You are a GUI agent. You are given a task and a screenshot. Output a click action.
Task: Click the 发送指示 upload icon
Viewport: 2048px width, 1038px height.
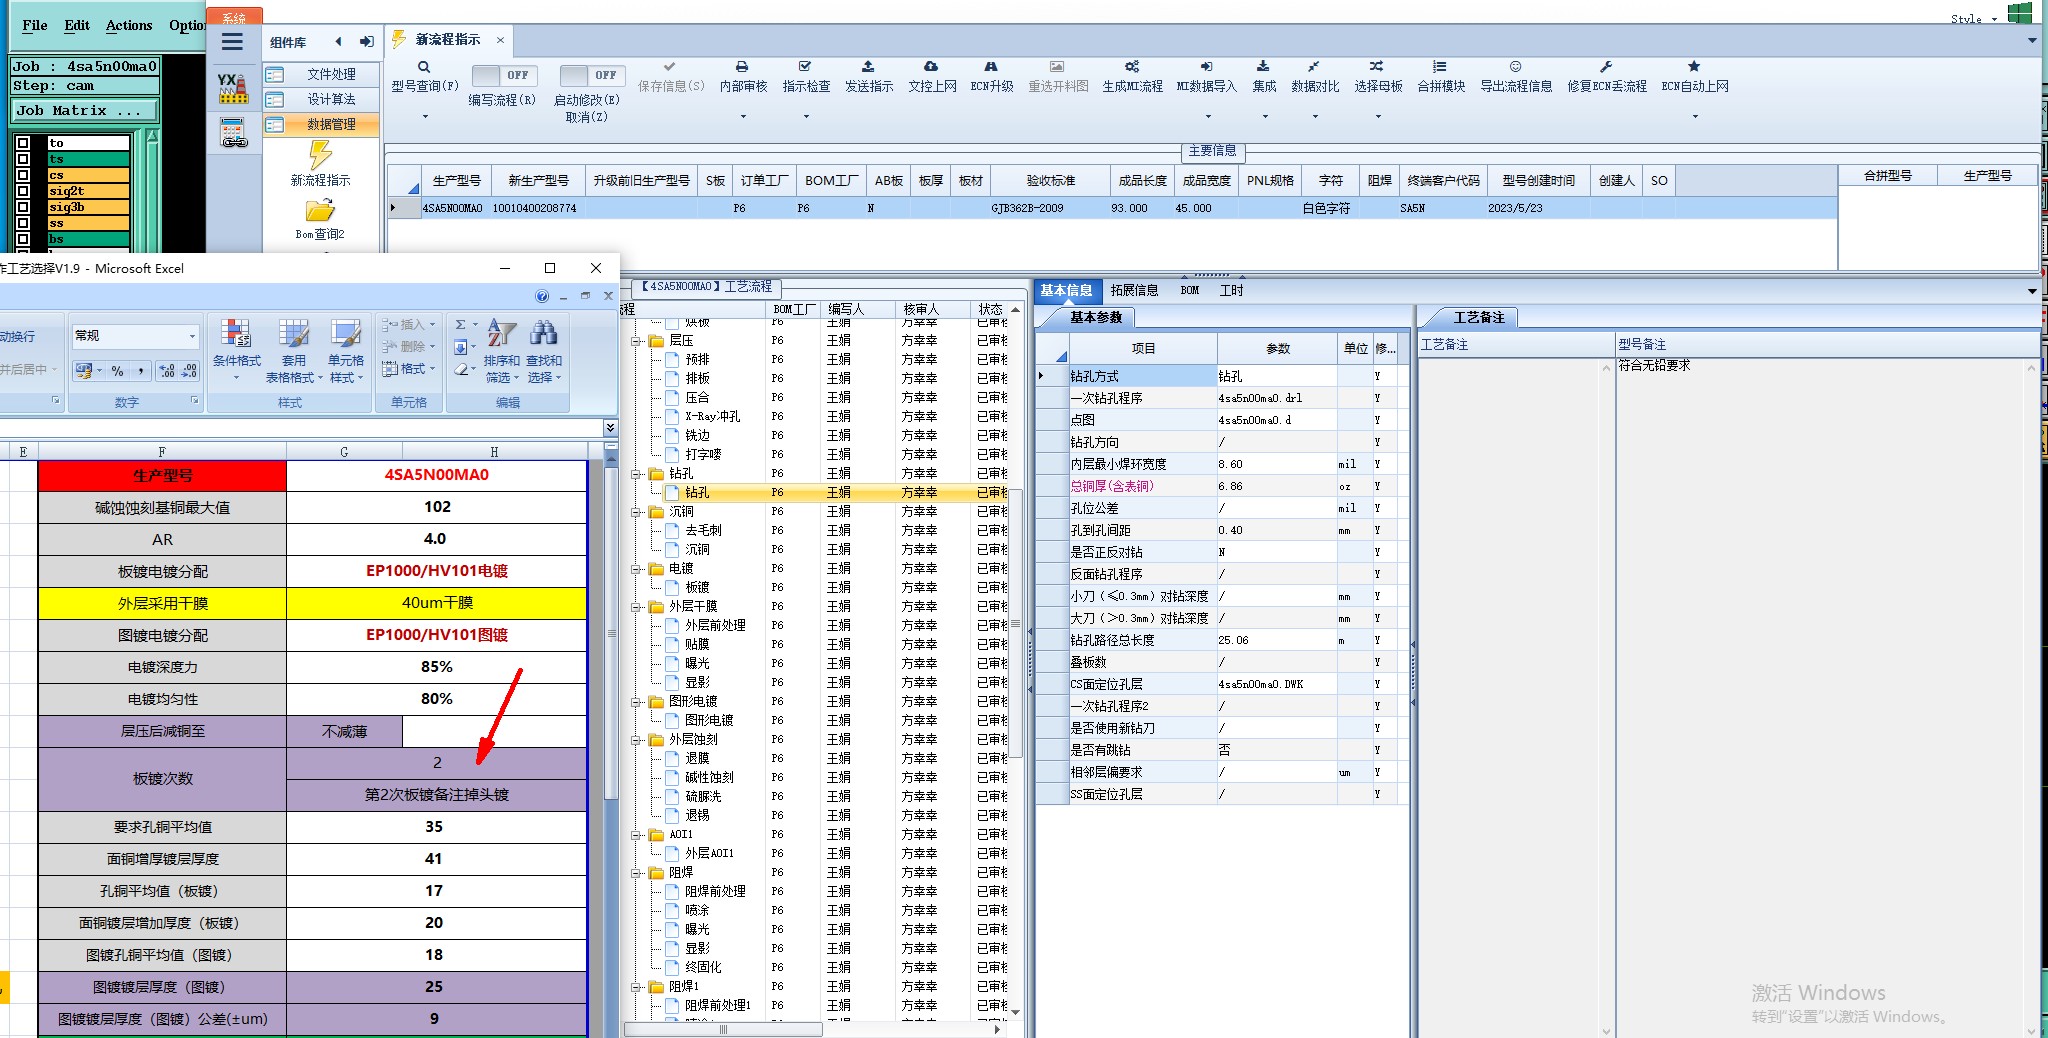(x=868, y=67)
